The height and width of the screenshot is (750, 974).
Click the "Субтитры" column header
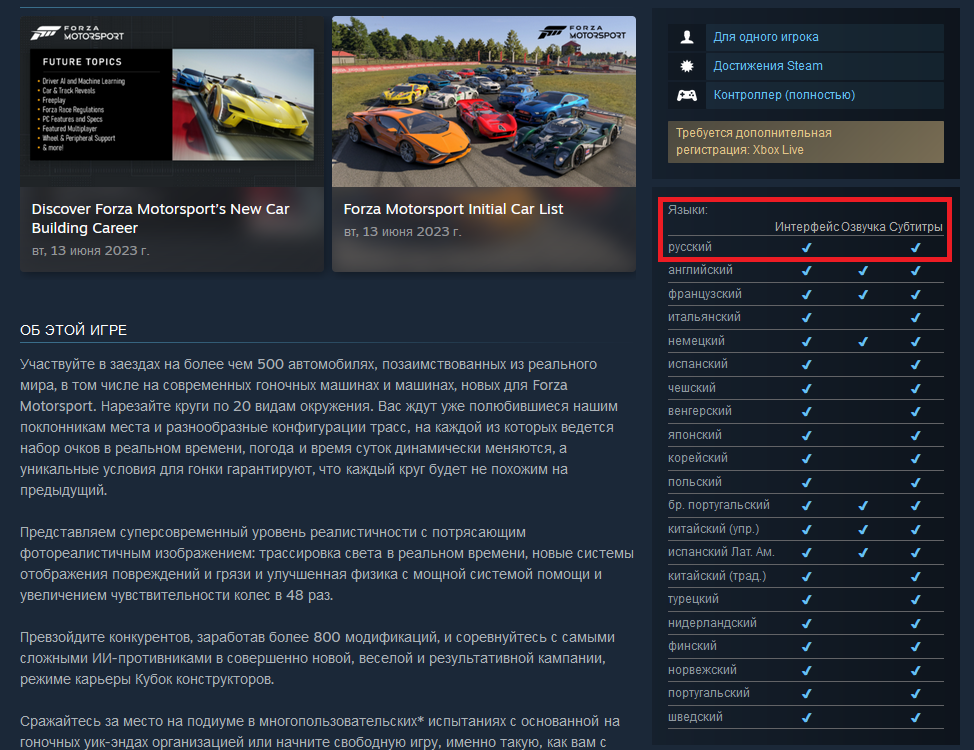(x=916, y=227)
